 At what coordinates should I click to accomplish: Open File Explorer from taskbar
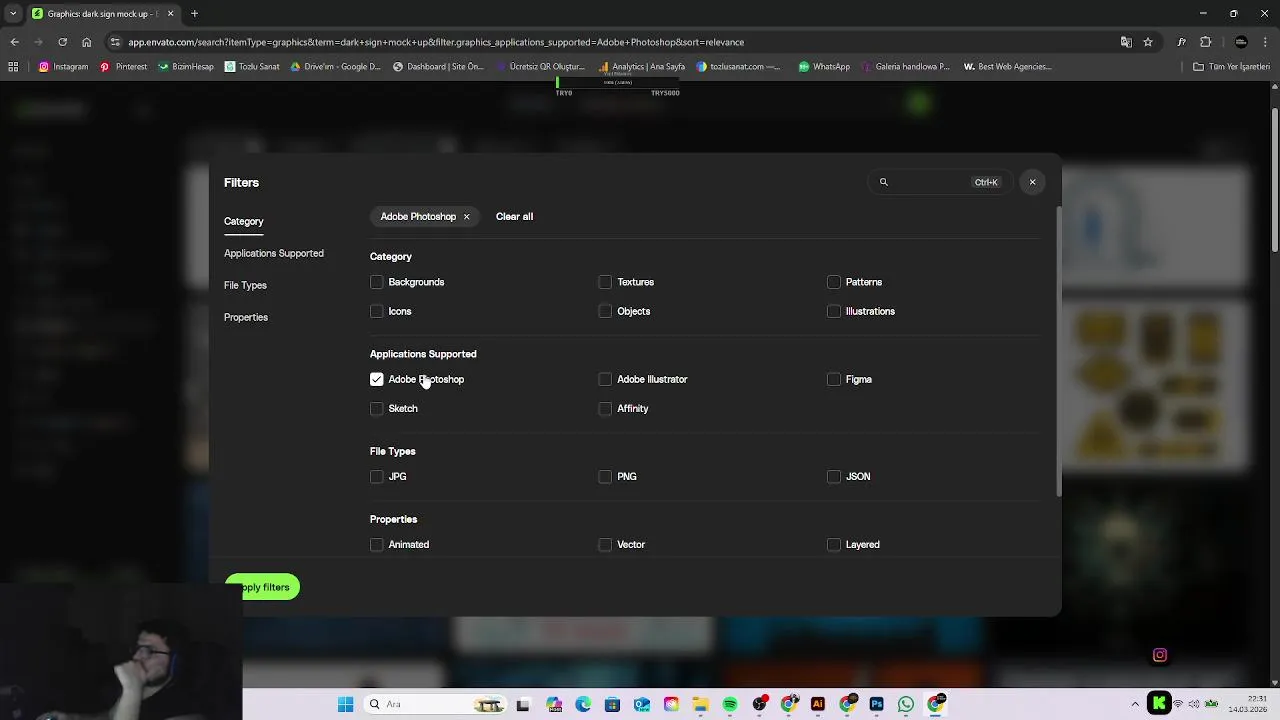(701, 704)
